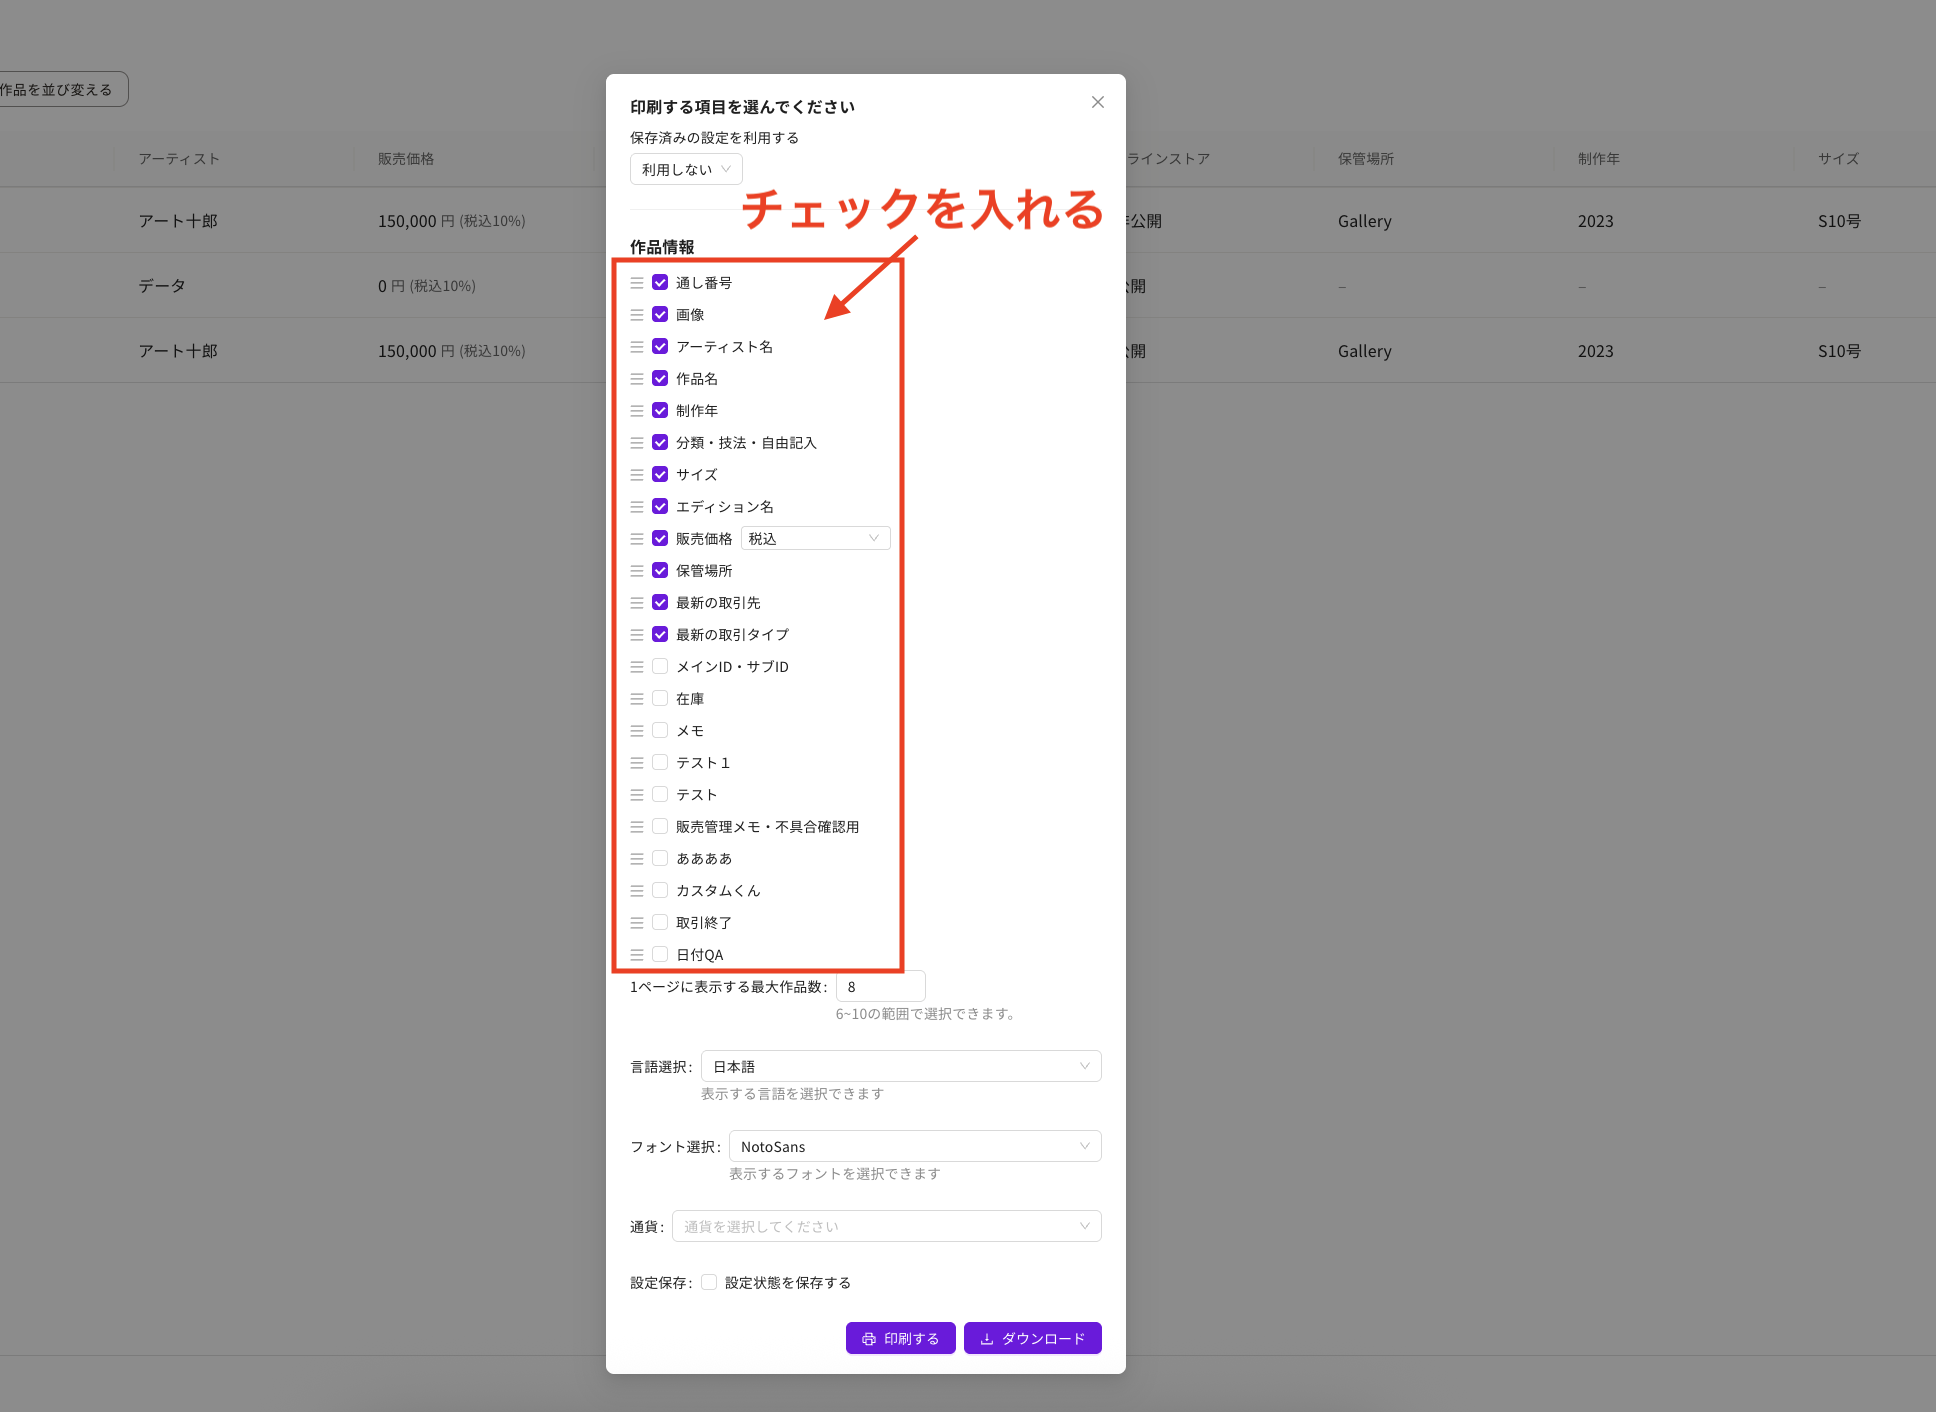Close the print settings dialog

(x=1097, y=102)
